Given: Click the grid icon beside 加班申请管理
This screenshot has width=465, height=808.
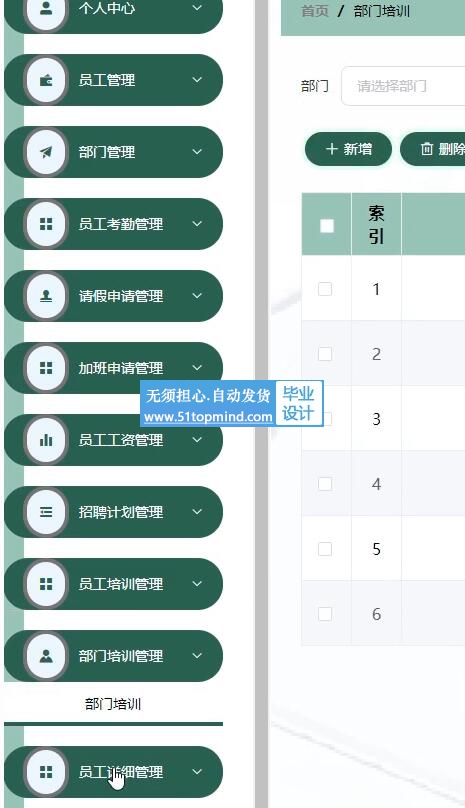Looking at the screenshot, I should 46,368.
